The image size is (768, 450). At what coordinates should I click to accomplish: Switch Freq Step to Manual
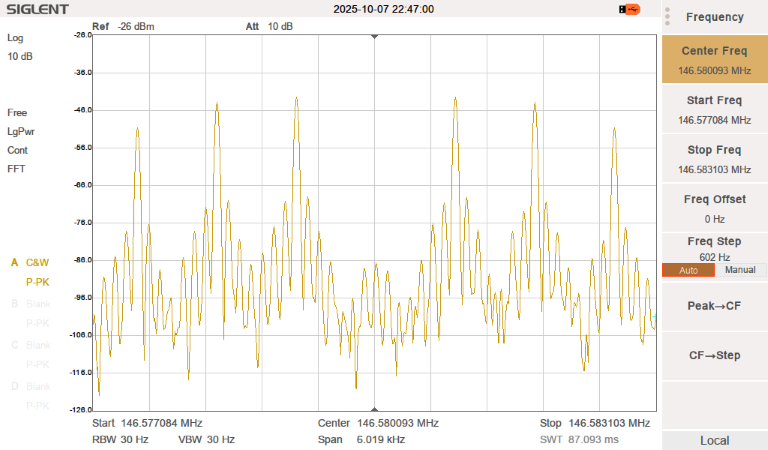click(740, 270)
